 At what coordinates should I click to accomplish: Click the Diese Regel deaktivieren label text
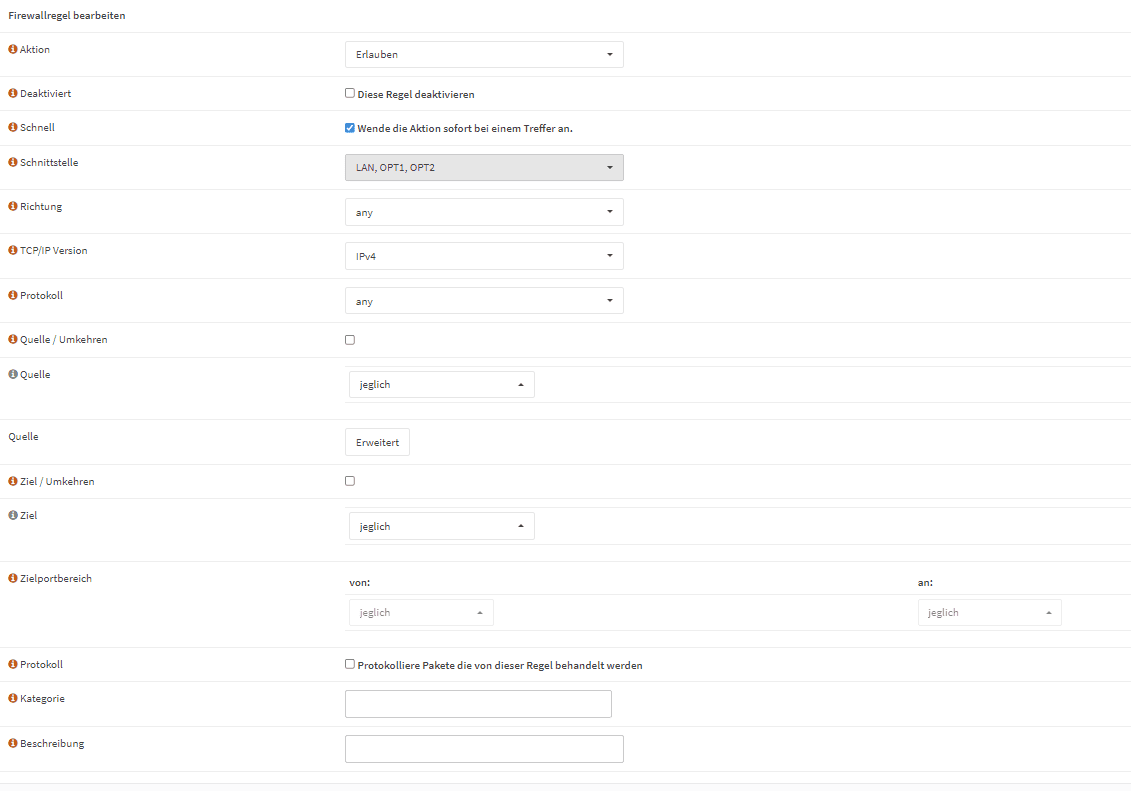pos(415,94)
